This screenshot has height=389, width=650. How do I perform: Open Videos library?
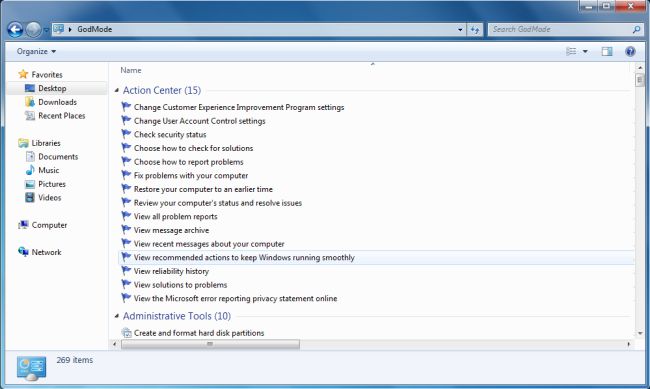50,198
